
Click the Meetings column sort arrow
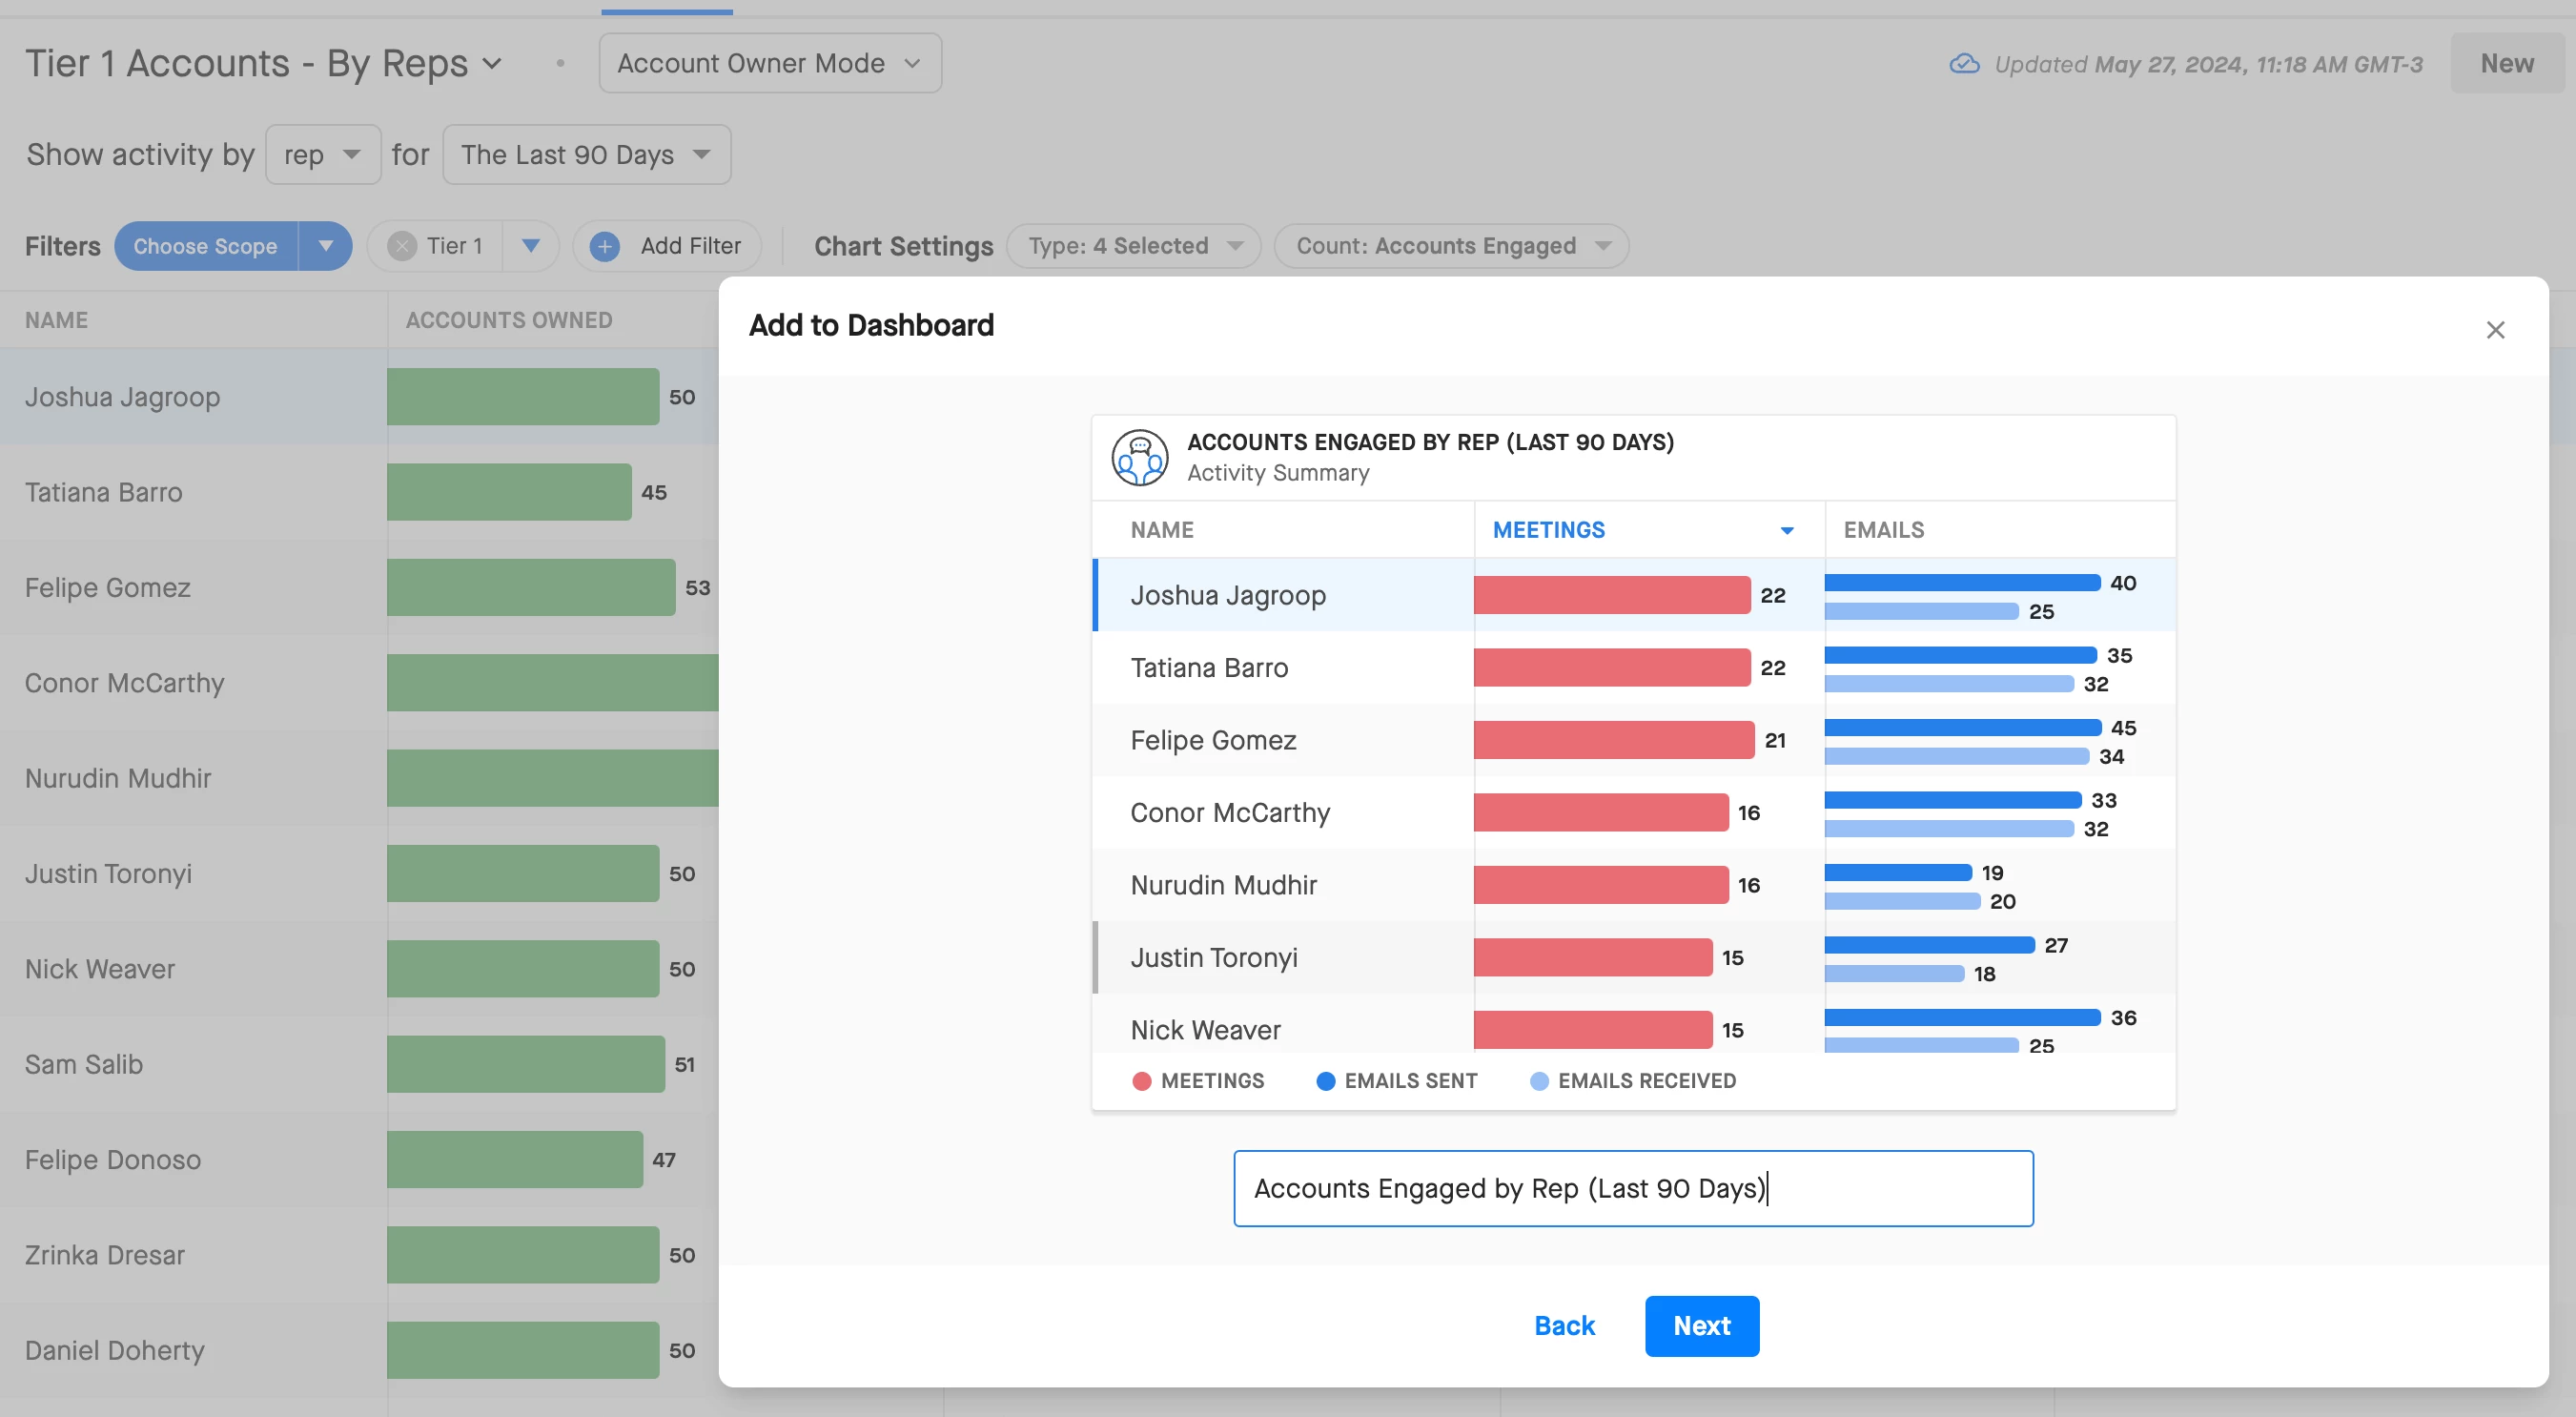pyautogui.click(x=1786, y=530)
